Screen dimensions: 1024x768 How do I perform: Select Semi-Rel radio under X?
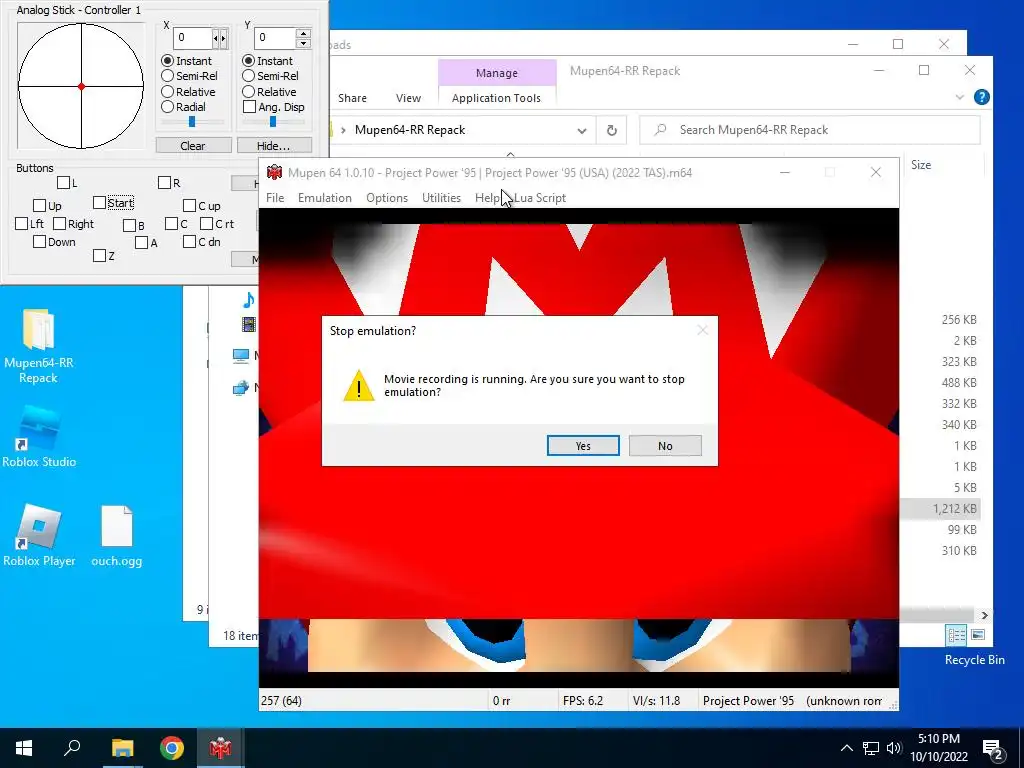click(x=167, y=76)
